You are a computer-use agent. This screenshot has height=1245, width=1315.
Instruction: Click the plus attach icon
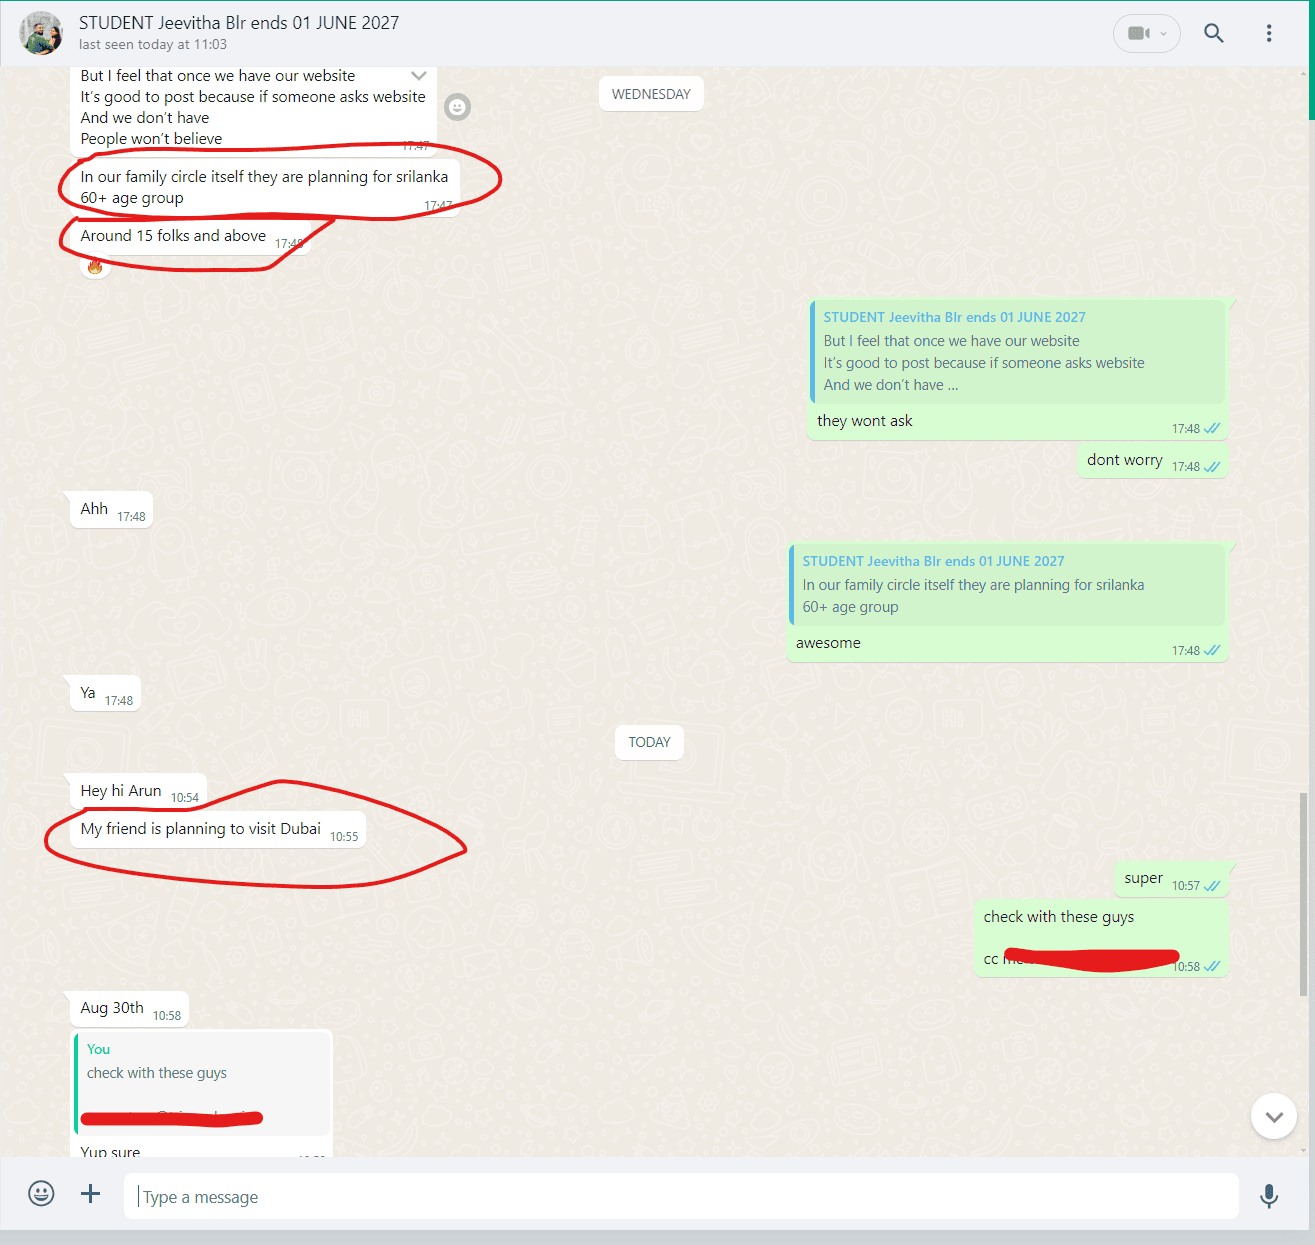click(90, 1193)
